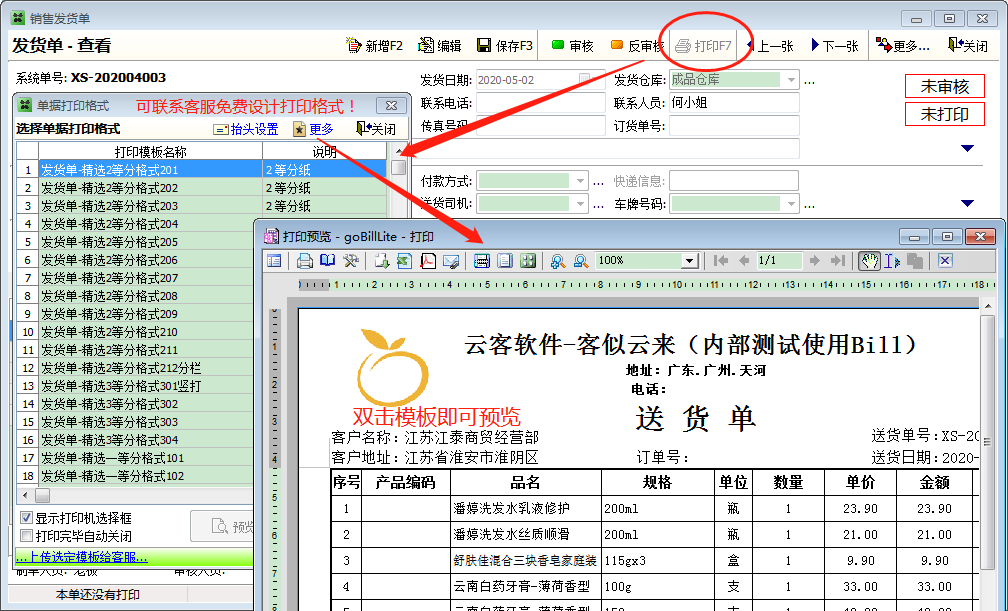Click 编辑 in the toolbar
This screenshot has height=611, width=1008.
(x=440, y=46)
